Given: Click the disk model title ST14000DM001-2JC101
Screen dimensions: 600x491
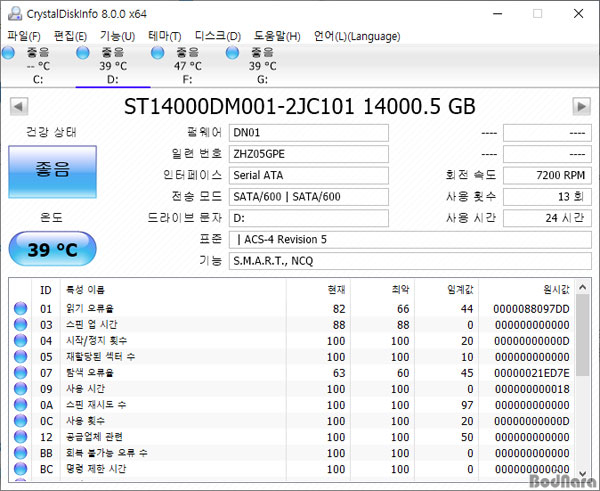Looking at the screenshot, I should tap(239, 106).
